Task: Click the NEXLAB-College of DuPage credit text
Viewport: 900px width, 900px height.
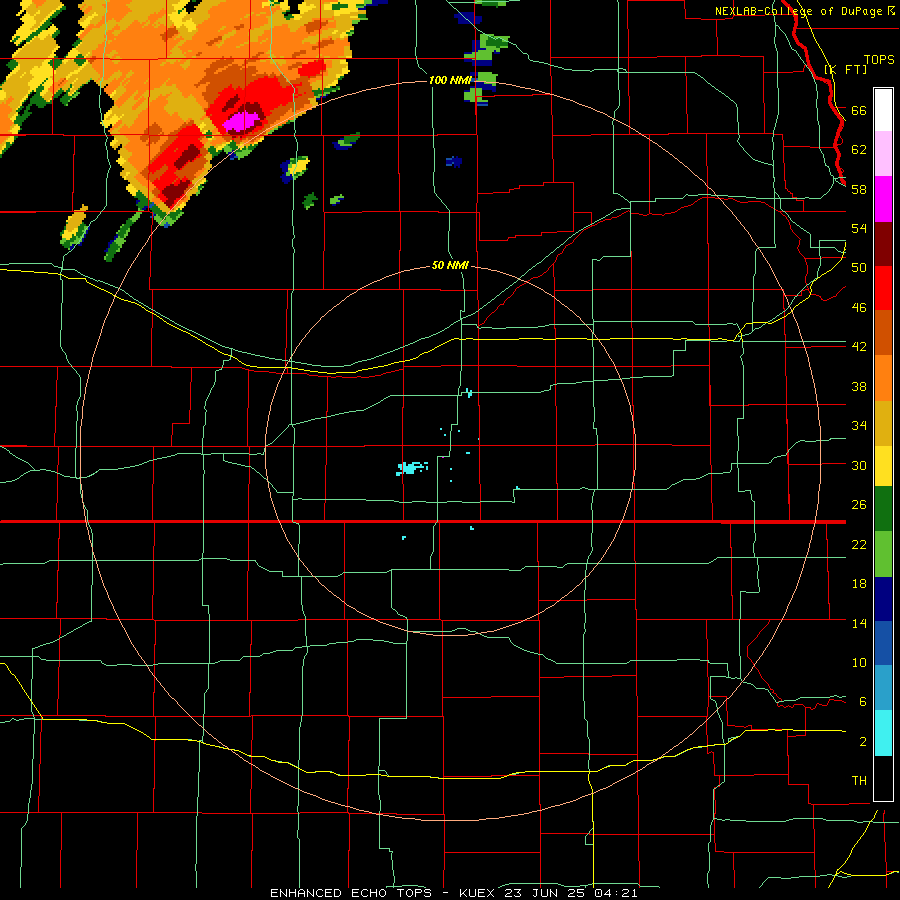Action: [804, 11]
